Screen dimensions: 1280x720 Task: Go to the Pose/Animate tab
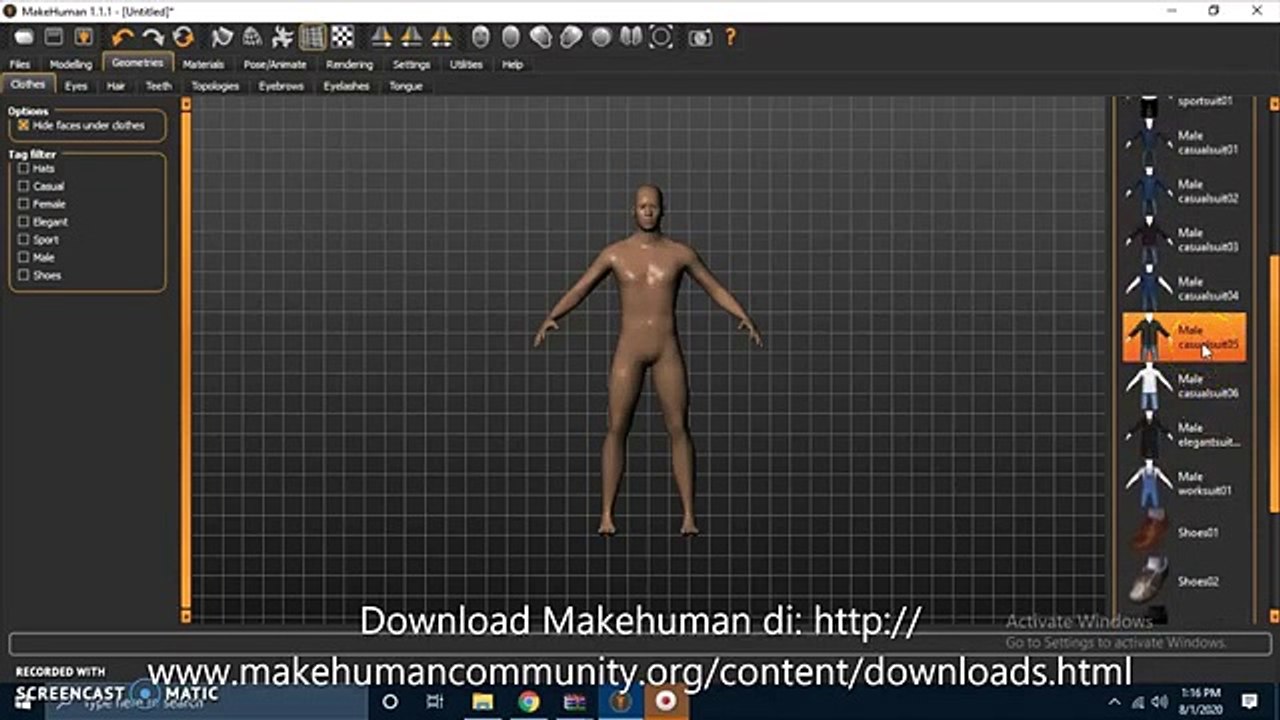tap(275, 65)
